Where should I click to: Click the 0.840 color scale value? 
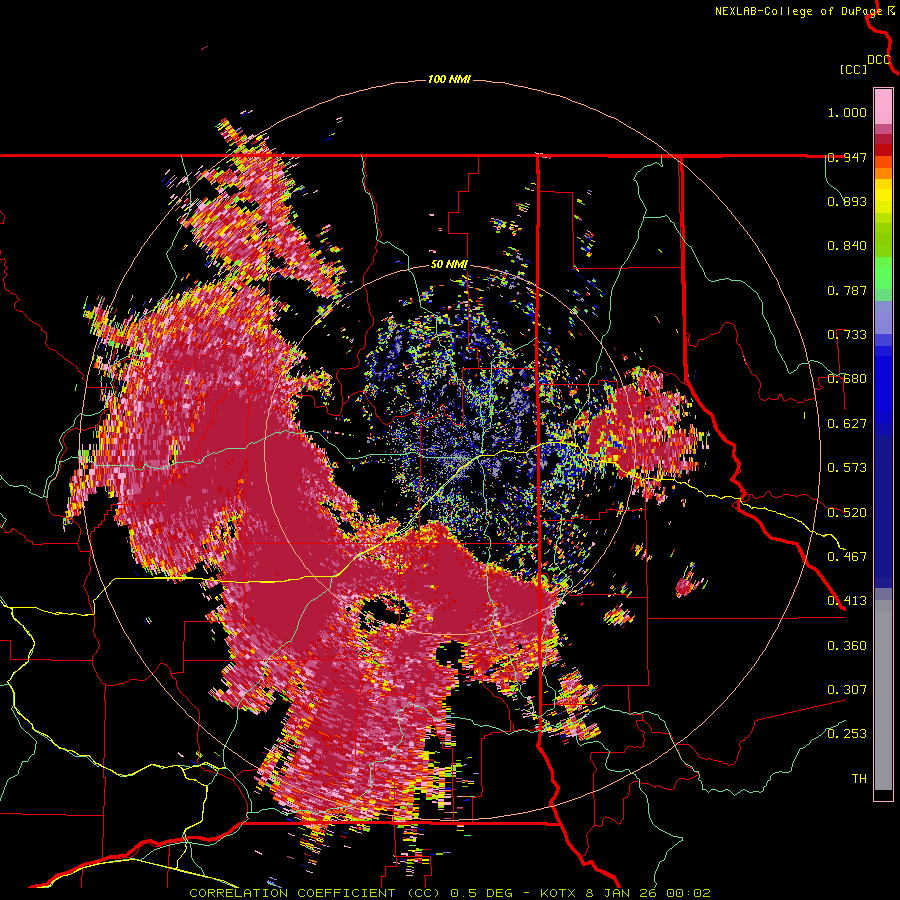point(847,246)
